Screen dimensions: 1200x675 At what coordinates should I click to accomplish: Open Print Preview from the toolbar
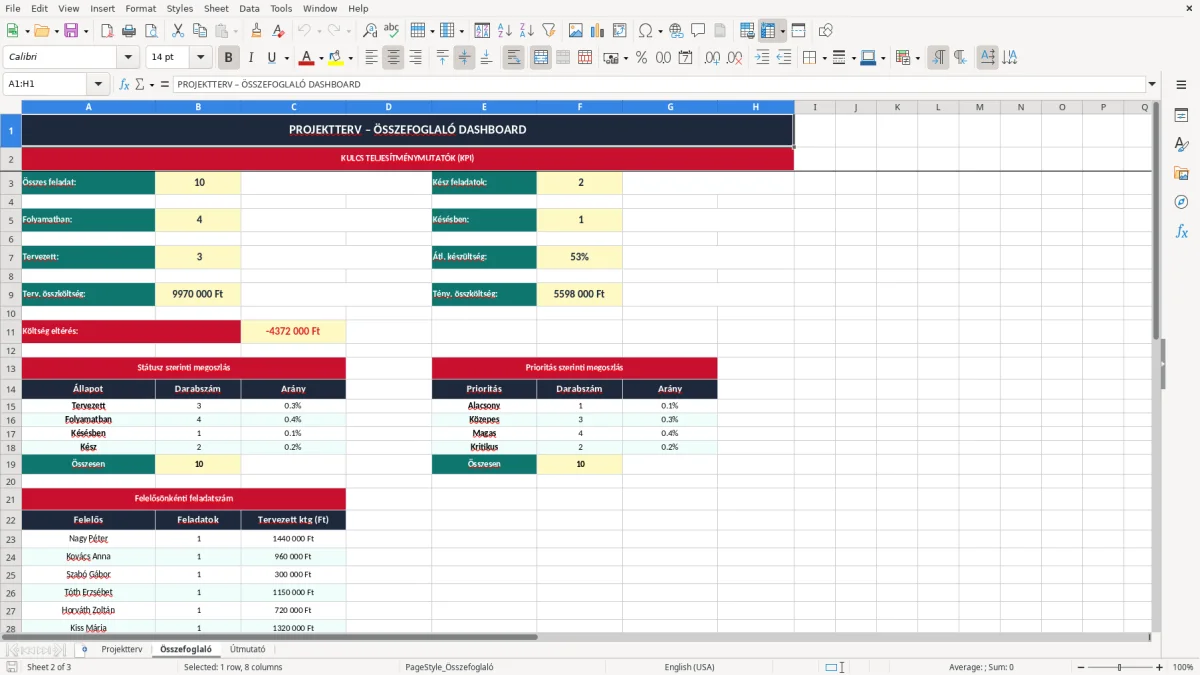(x=151, y=31)
